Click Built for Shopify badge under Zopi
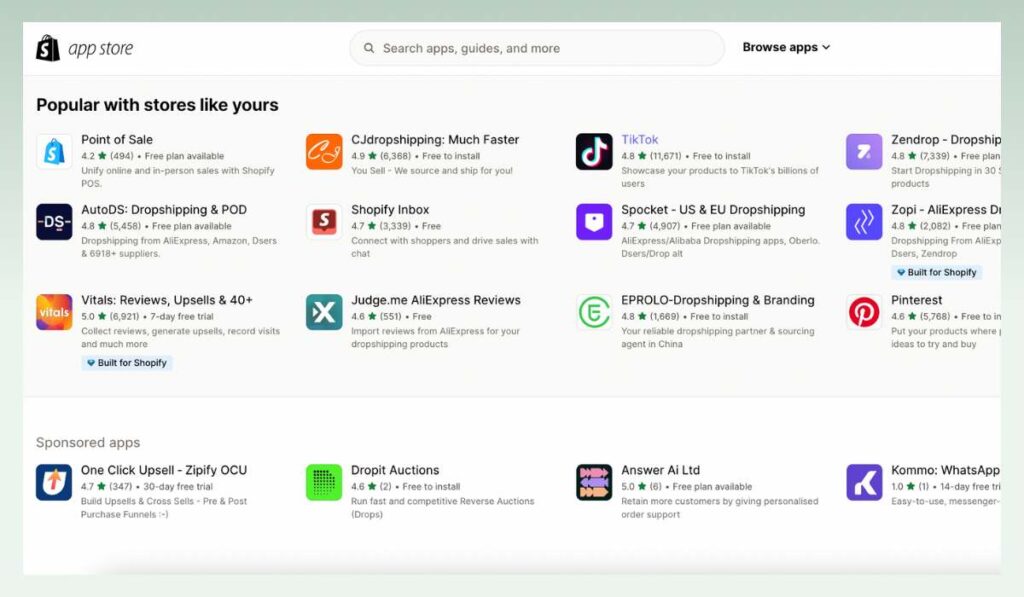Image resolution: width=1024 pixels, height=597 pixels. 936,272
